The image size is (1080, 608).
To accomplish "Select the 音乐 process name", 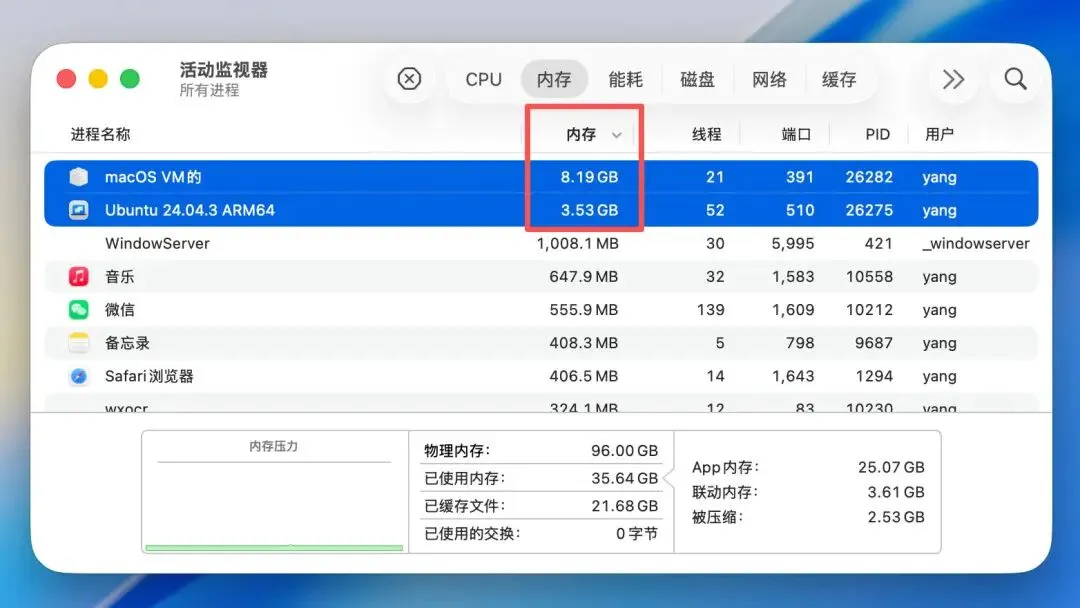I will pos(120,277).
